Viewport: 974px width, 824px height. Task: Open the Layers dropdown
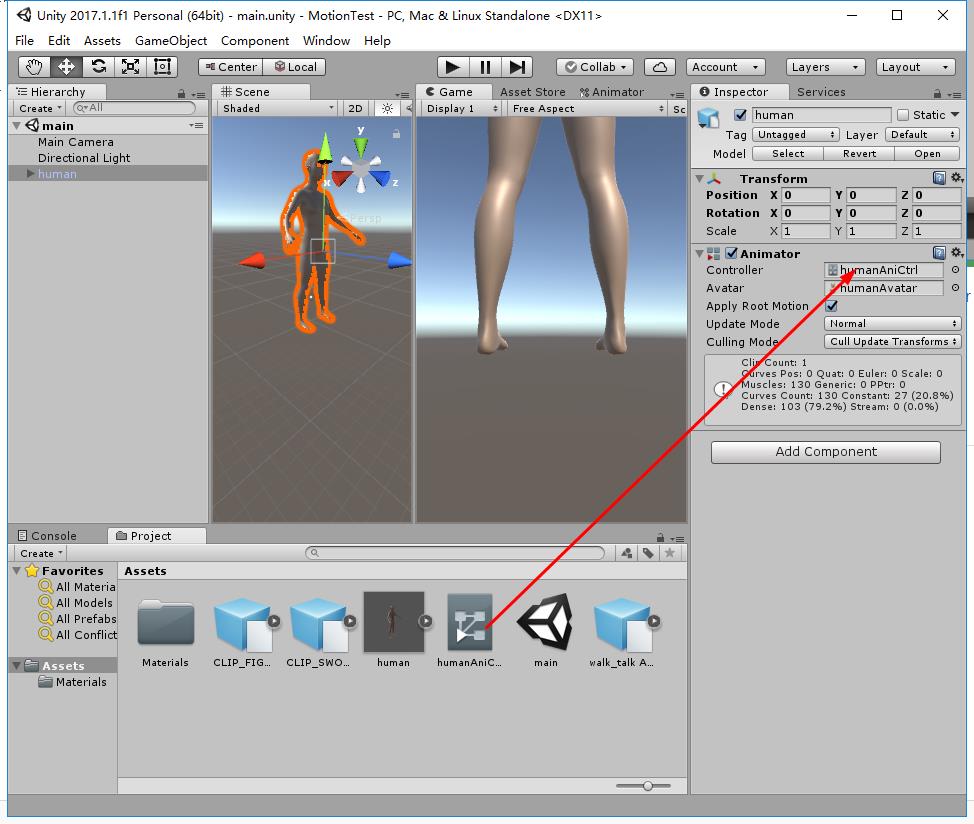tap(826, 66)
